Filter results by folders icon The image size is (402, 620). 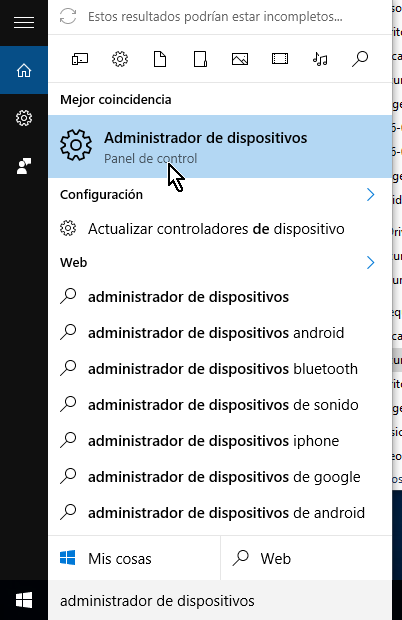point(200,59)
